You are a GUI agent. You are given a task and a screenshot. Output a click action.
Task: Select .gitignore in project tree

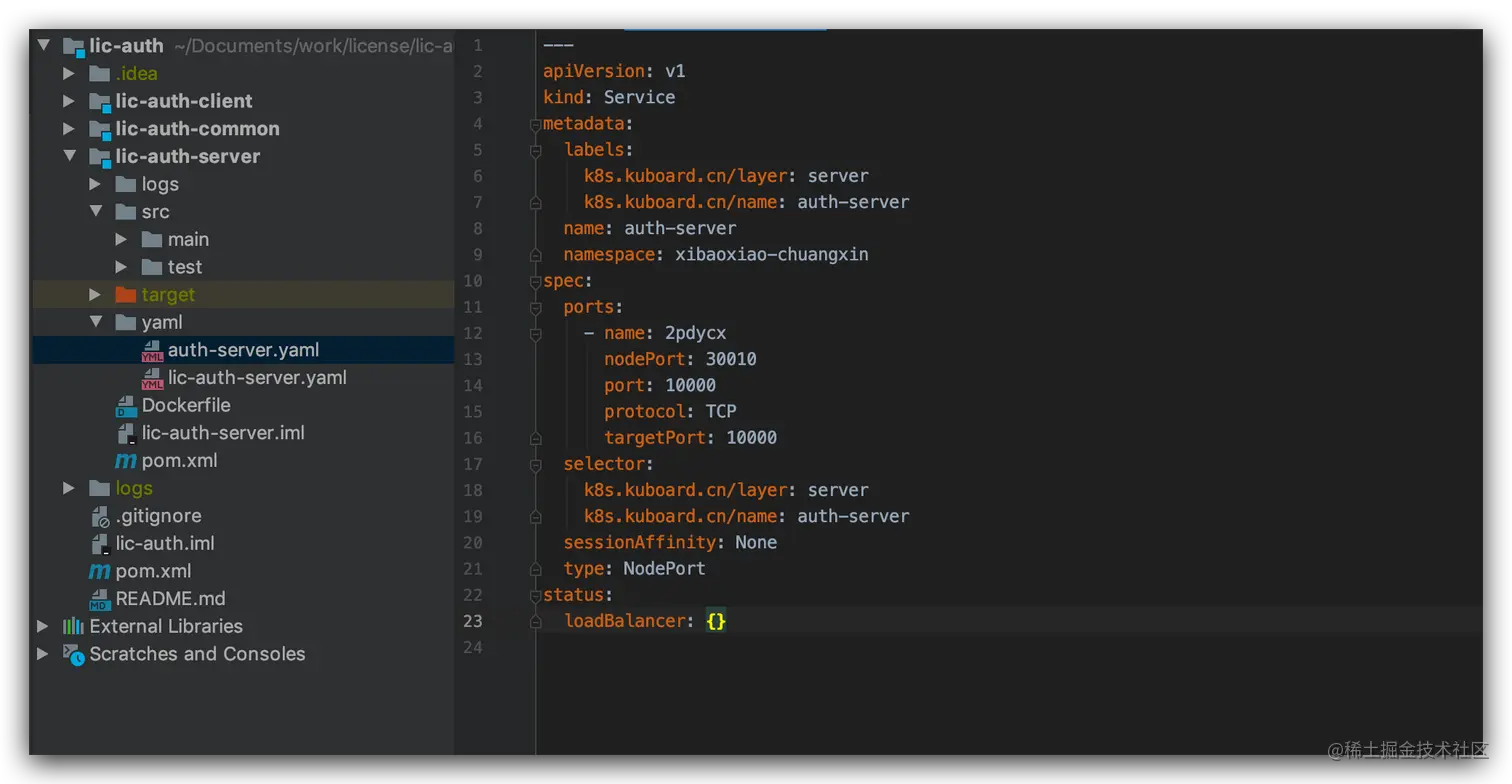pyautogui.click(x=158, y=516)
